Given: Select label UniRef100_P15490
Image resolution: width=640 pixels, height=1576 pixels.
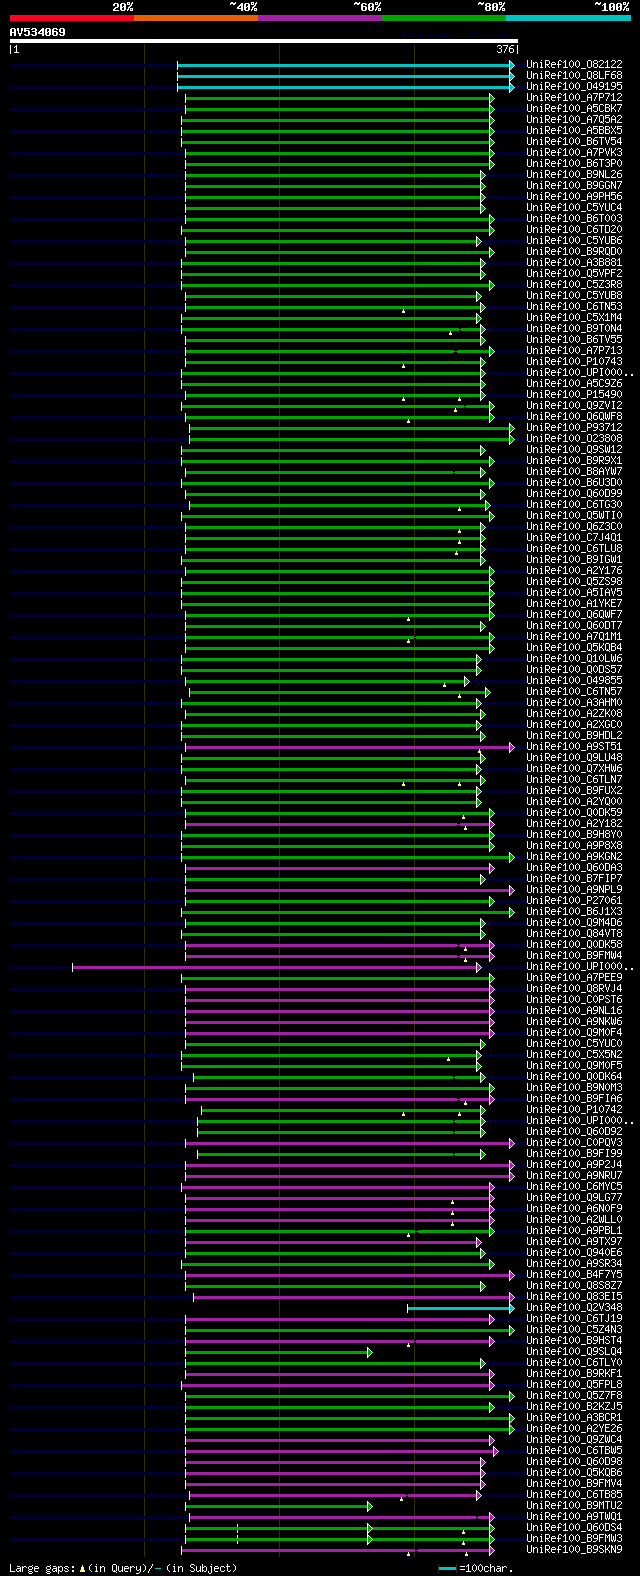Looking at the screenshot, I should (x=574, y=394).
